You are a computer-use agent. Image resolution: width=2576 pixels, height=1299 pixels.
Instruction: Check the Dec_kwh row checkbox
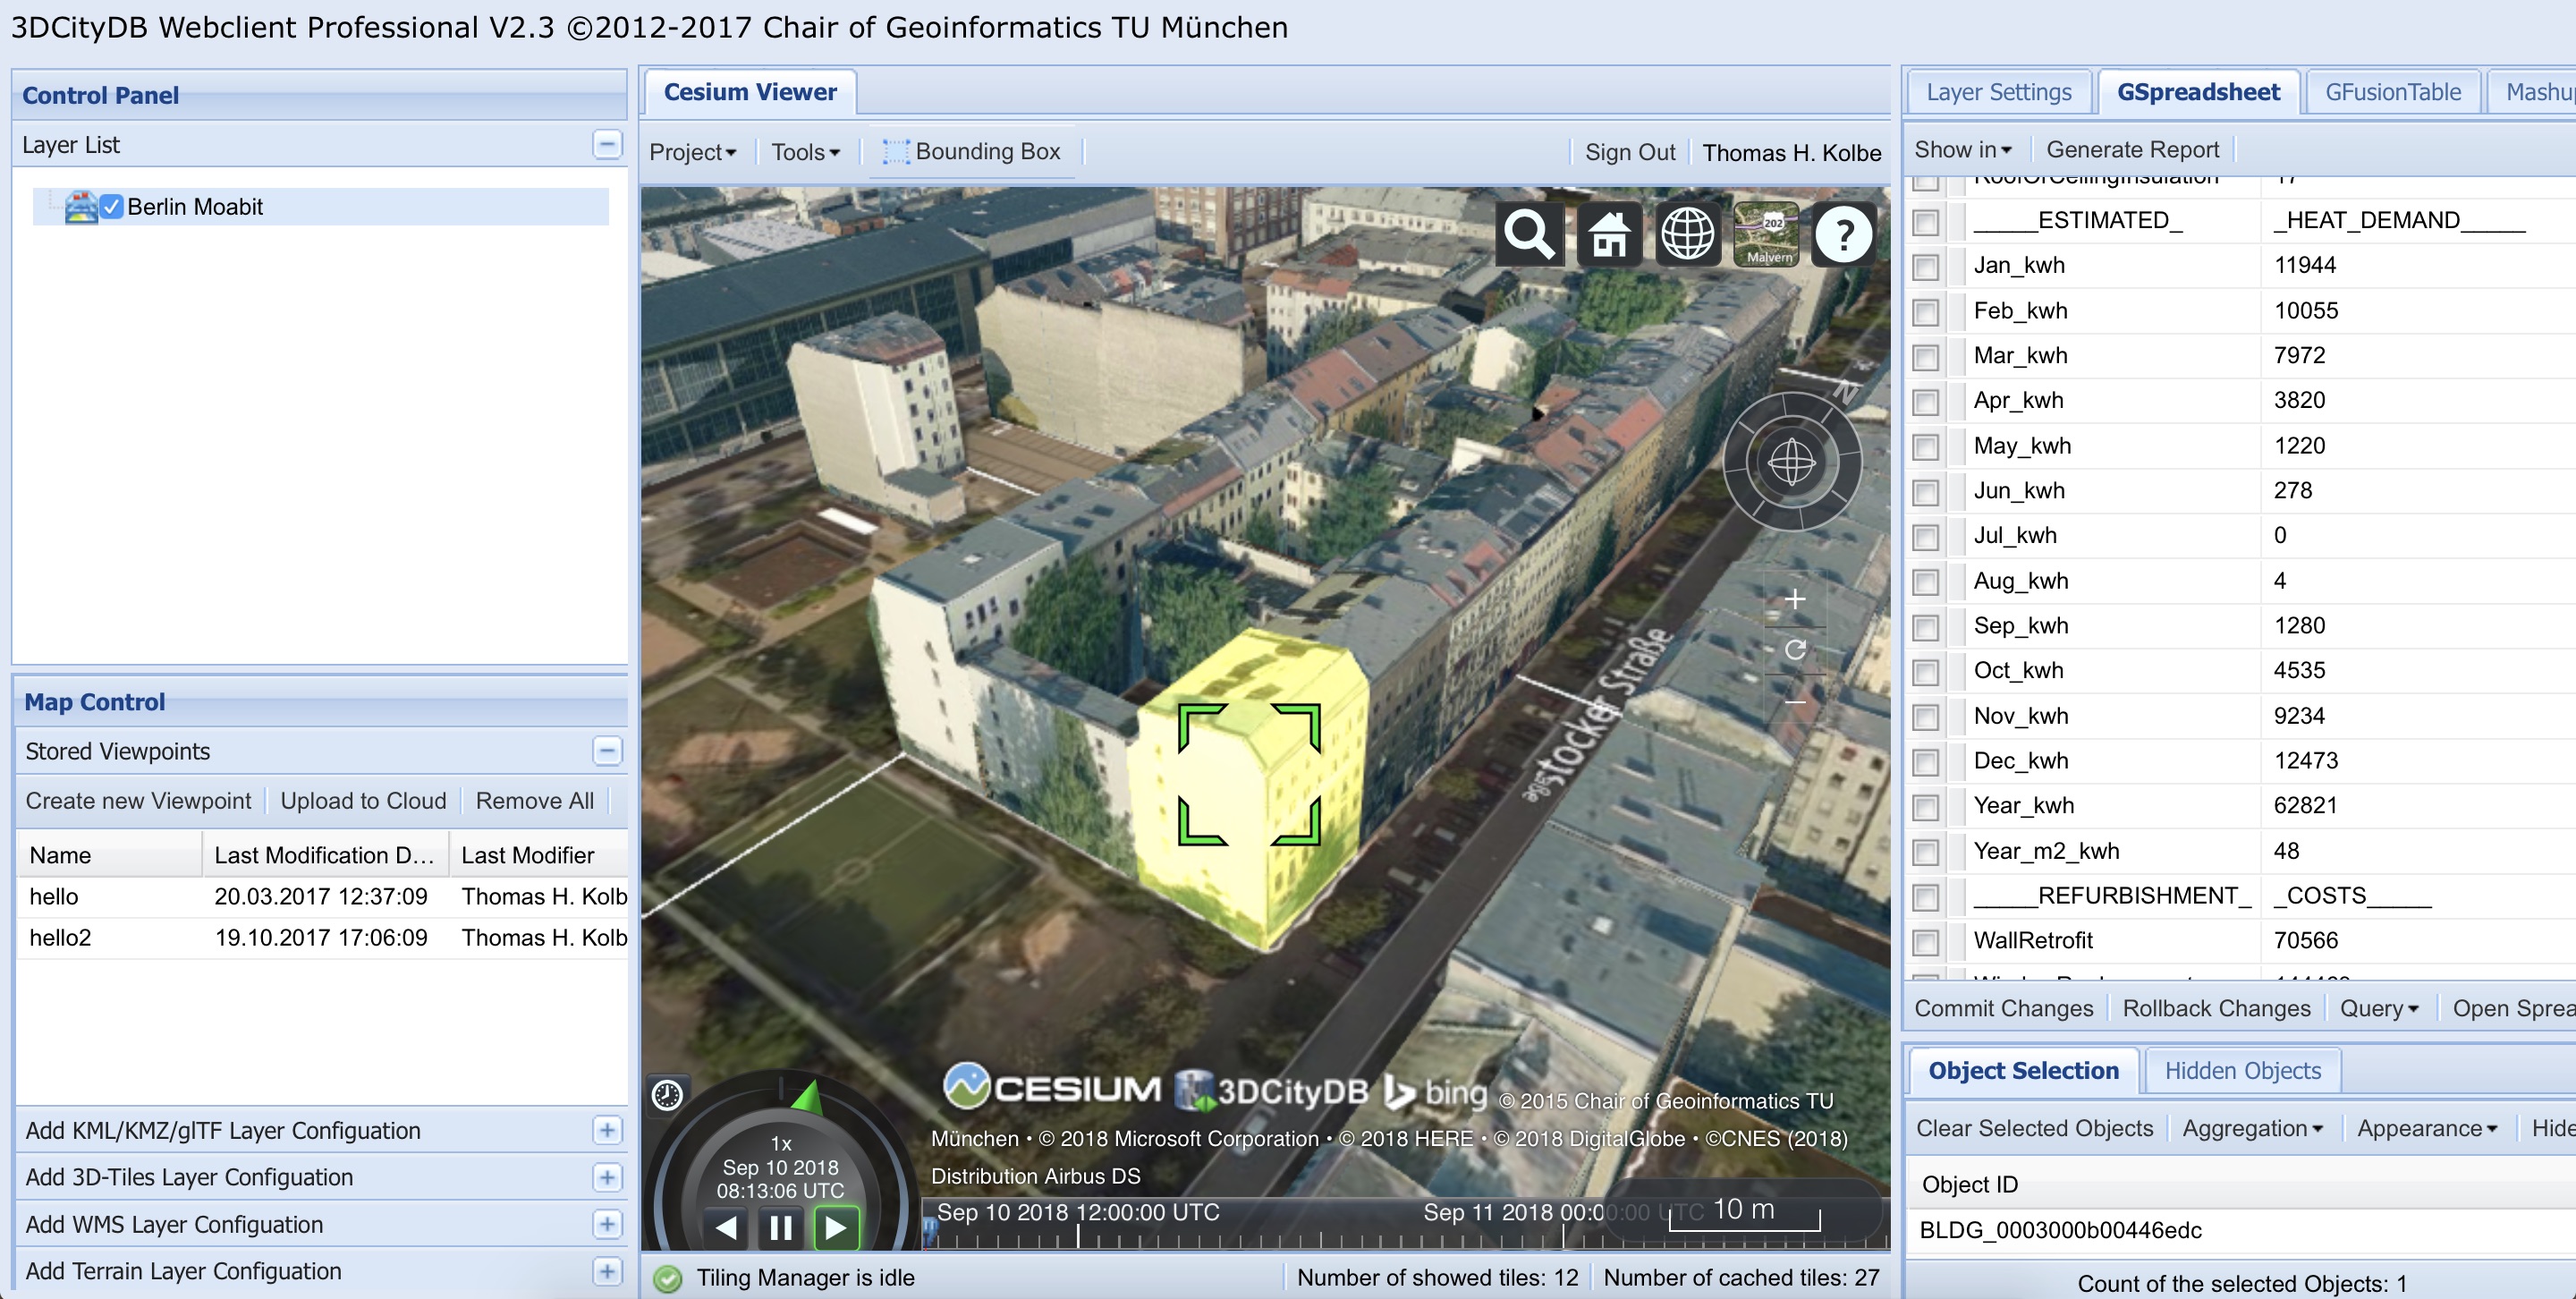[1925, 762]
